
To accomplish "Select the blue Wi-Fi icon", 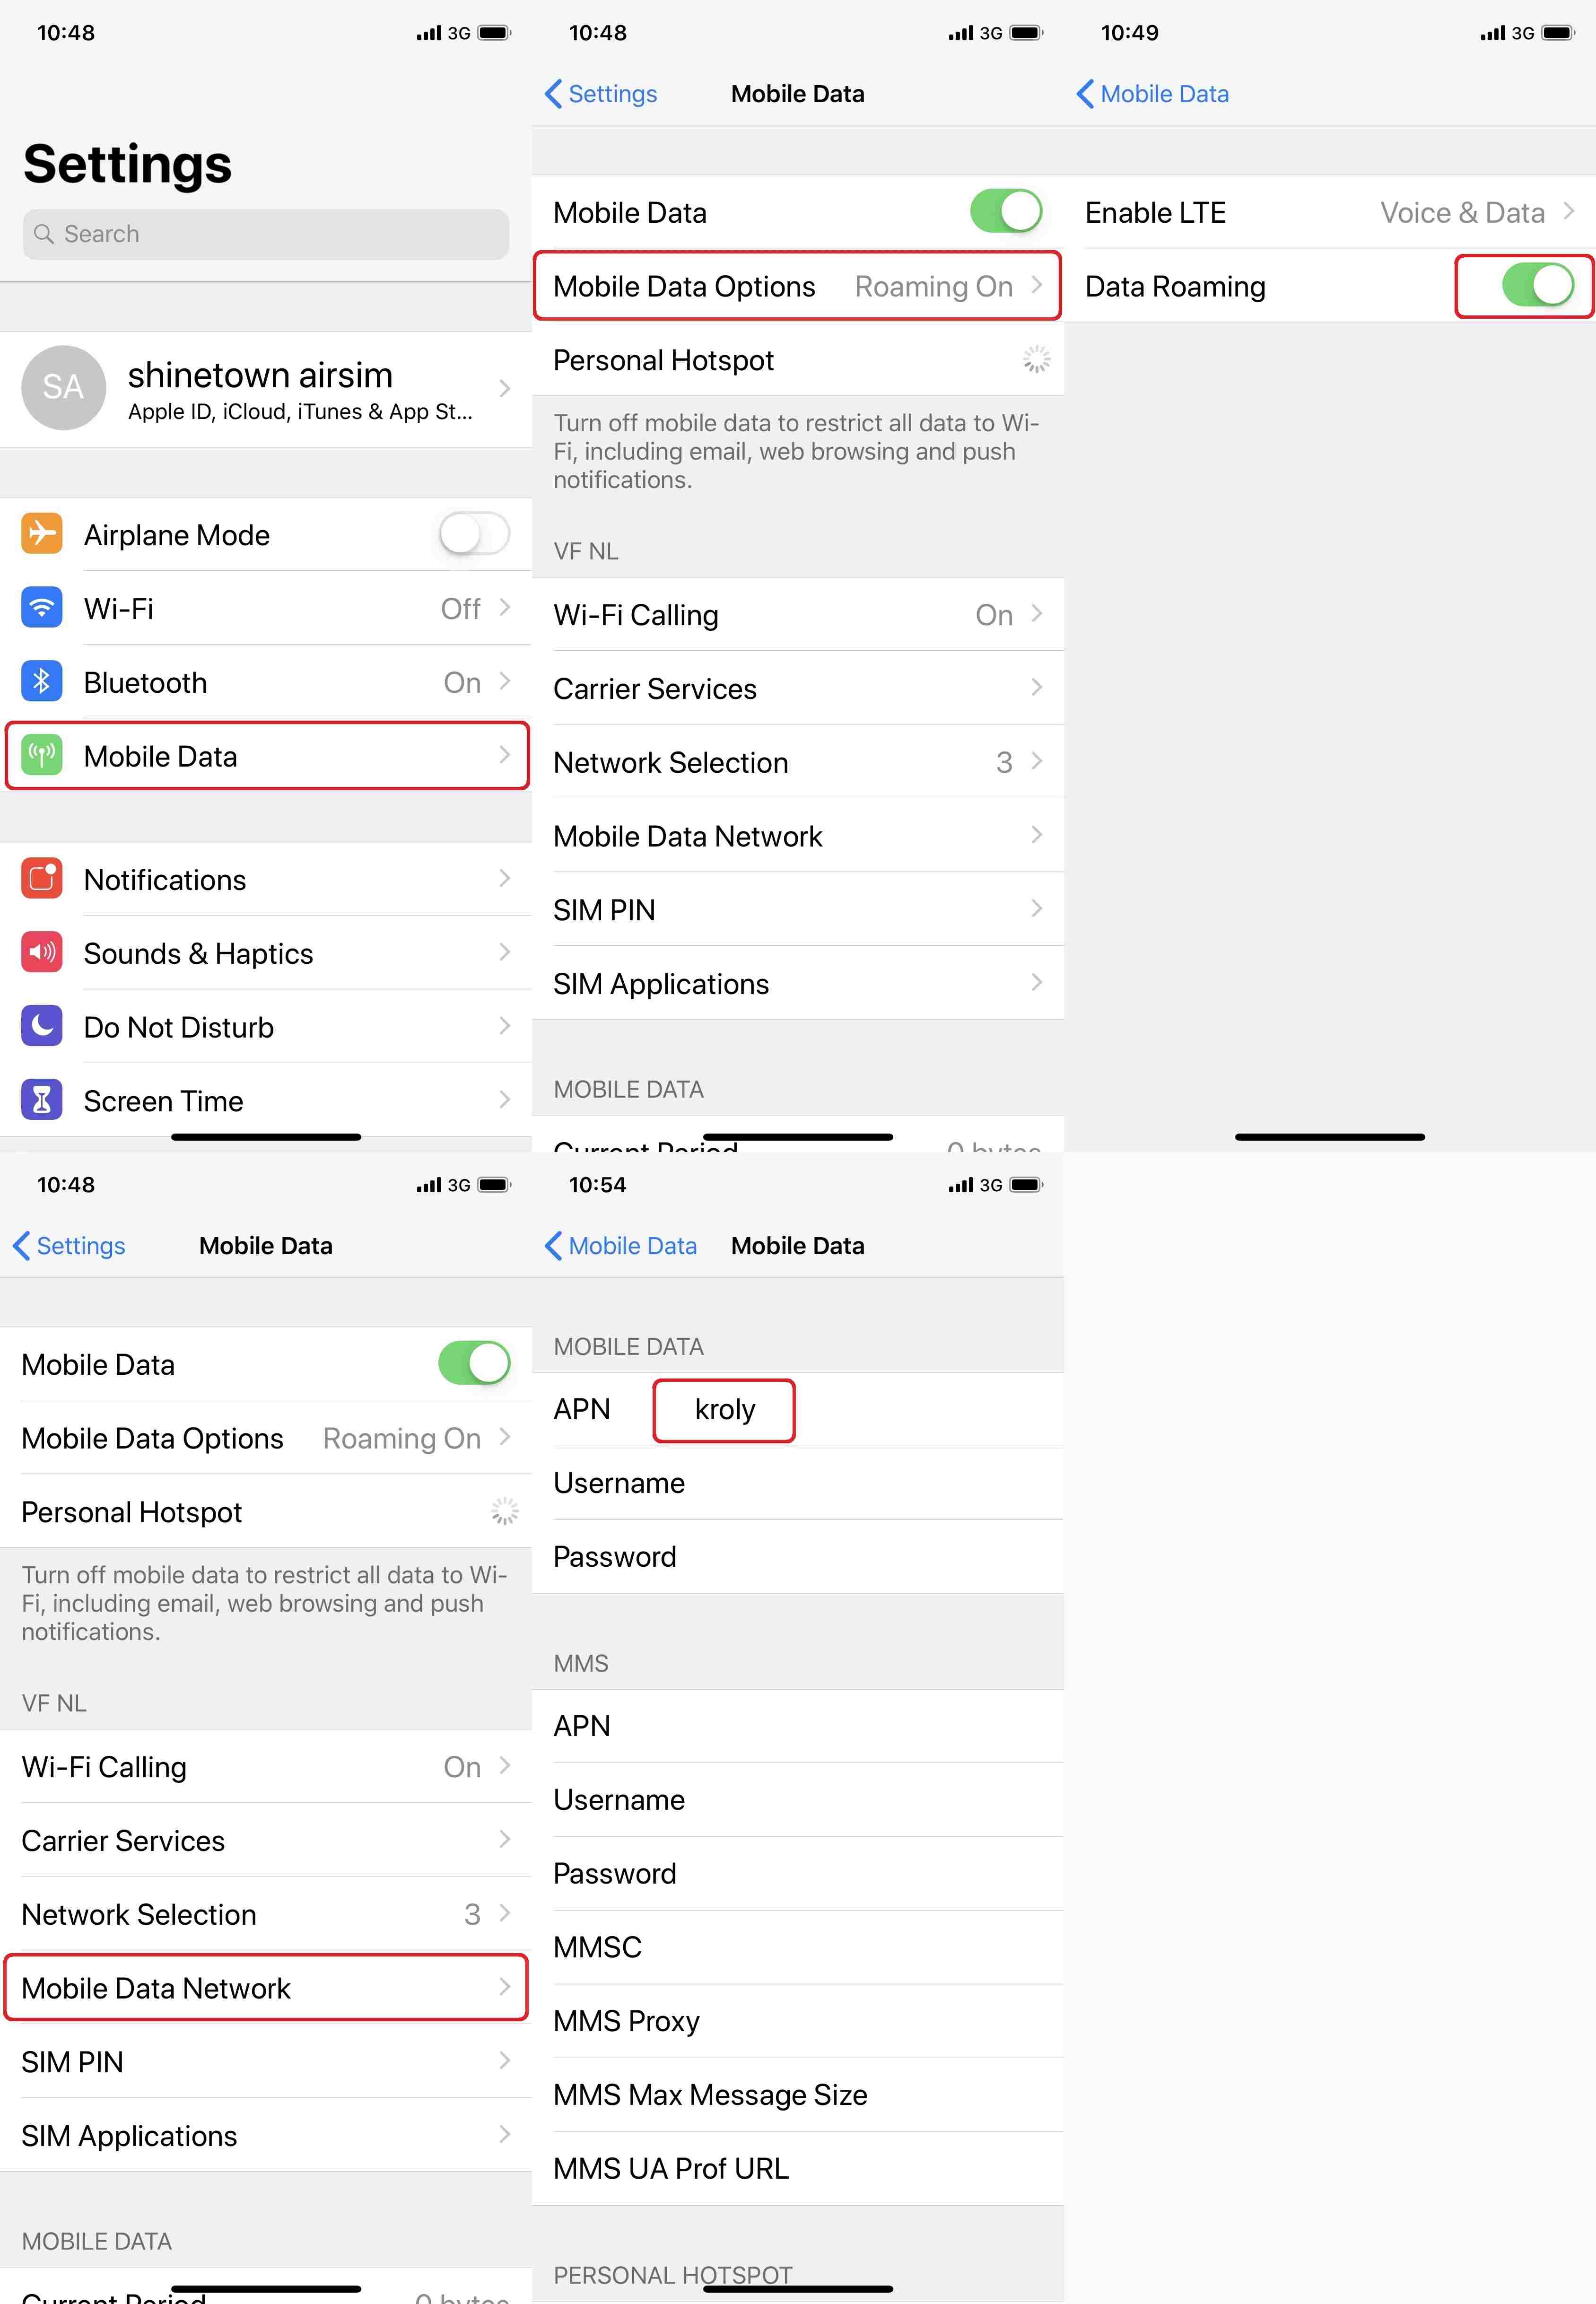I will [41, 608].
